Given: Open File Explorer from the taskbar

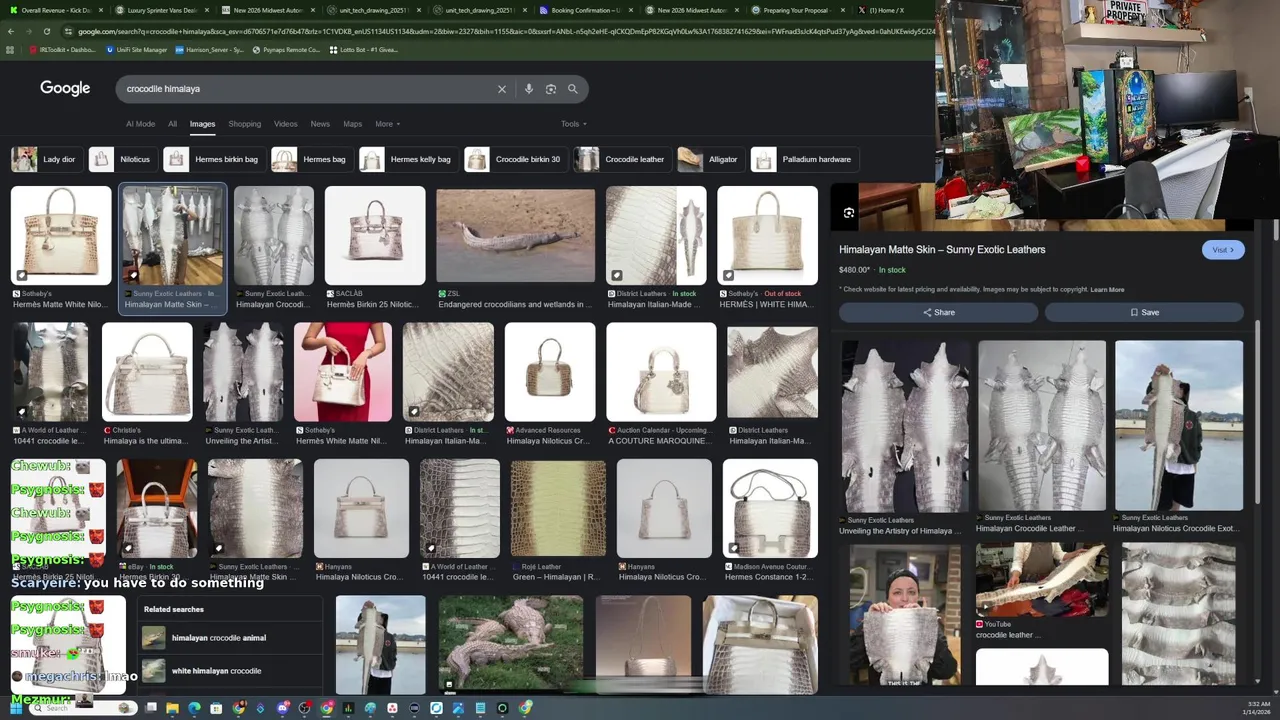Looking at the screenshot, I should pos(172,708).
